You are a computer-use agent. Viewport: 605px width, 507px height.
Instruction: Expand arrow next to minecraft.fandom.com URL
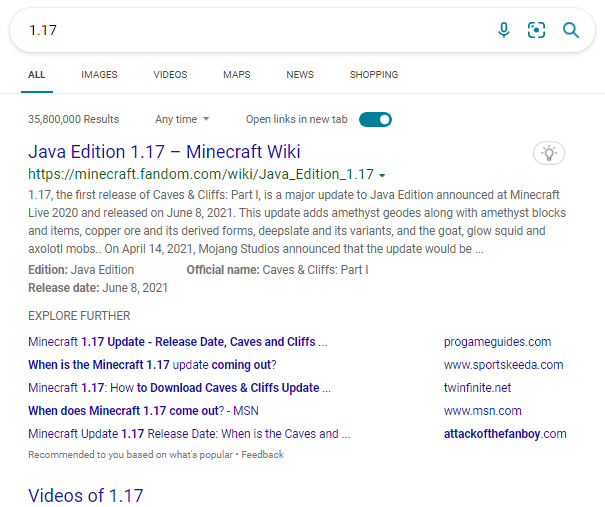click(382, 176)
